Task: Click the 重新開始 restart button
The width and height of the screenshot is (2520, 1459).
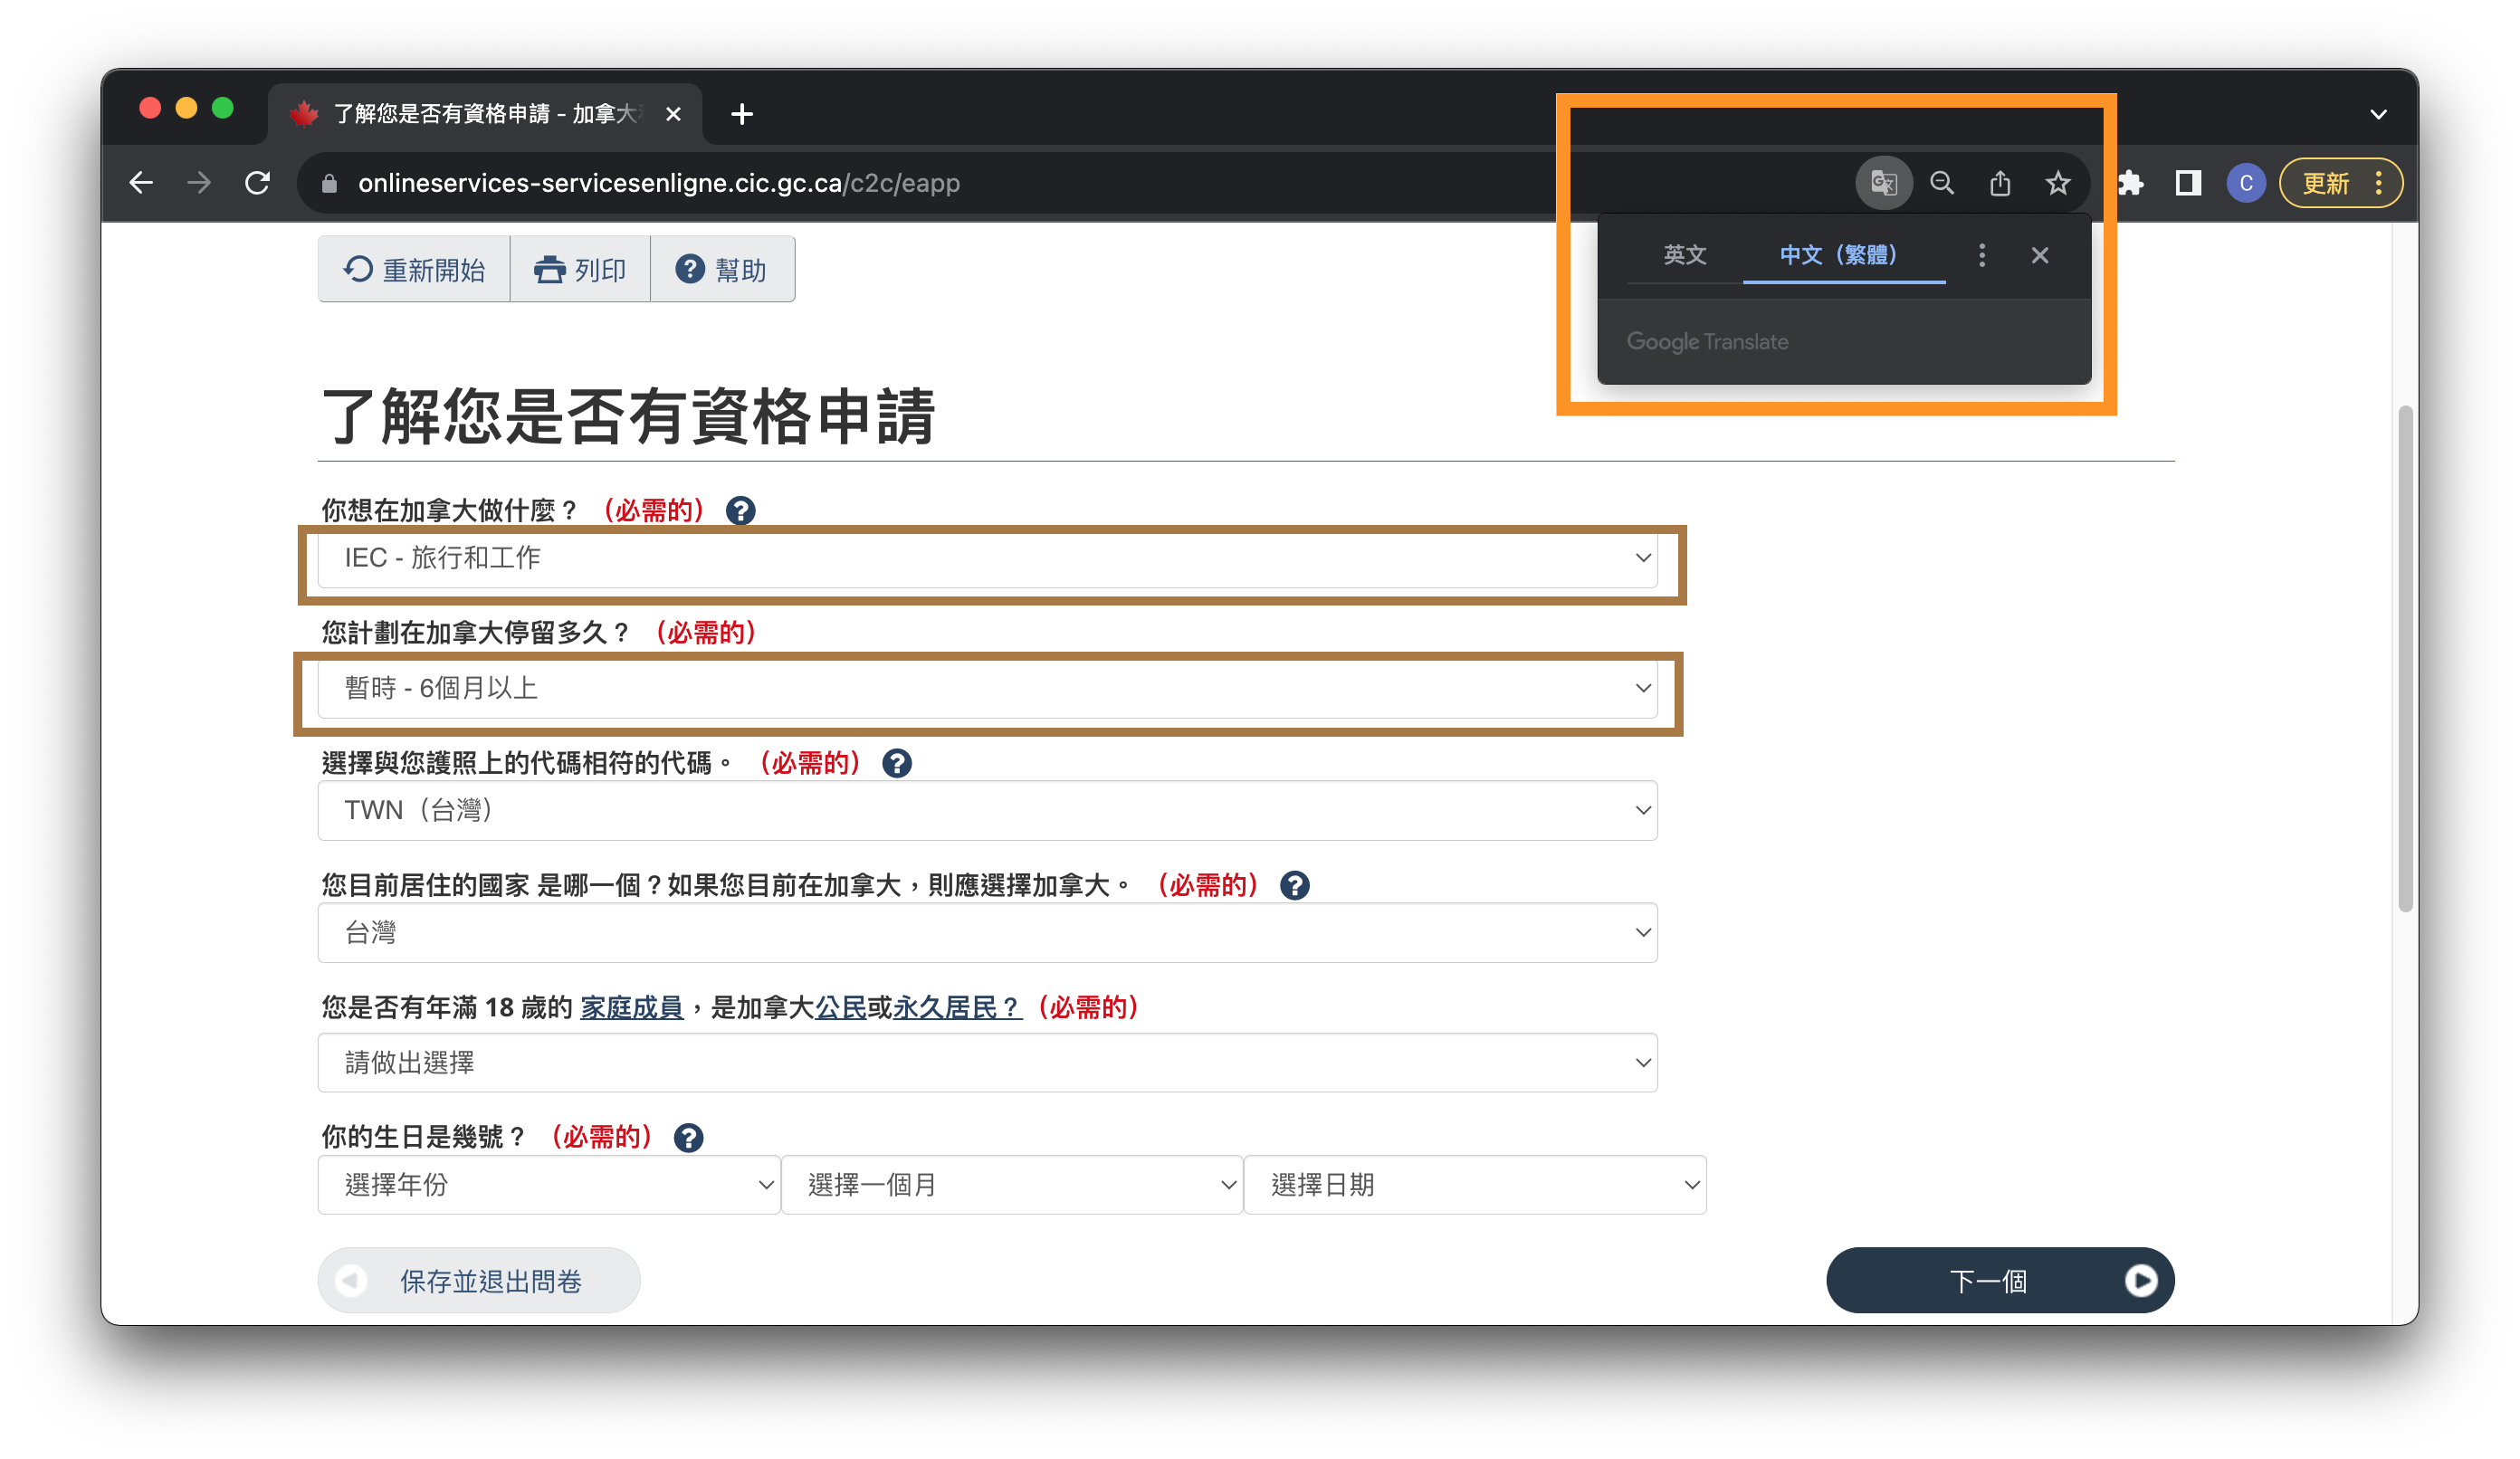Action: click(x=414, y=269)
